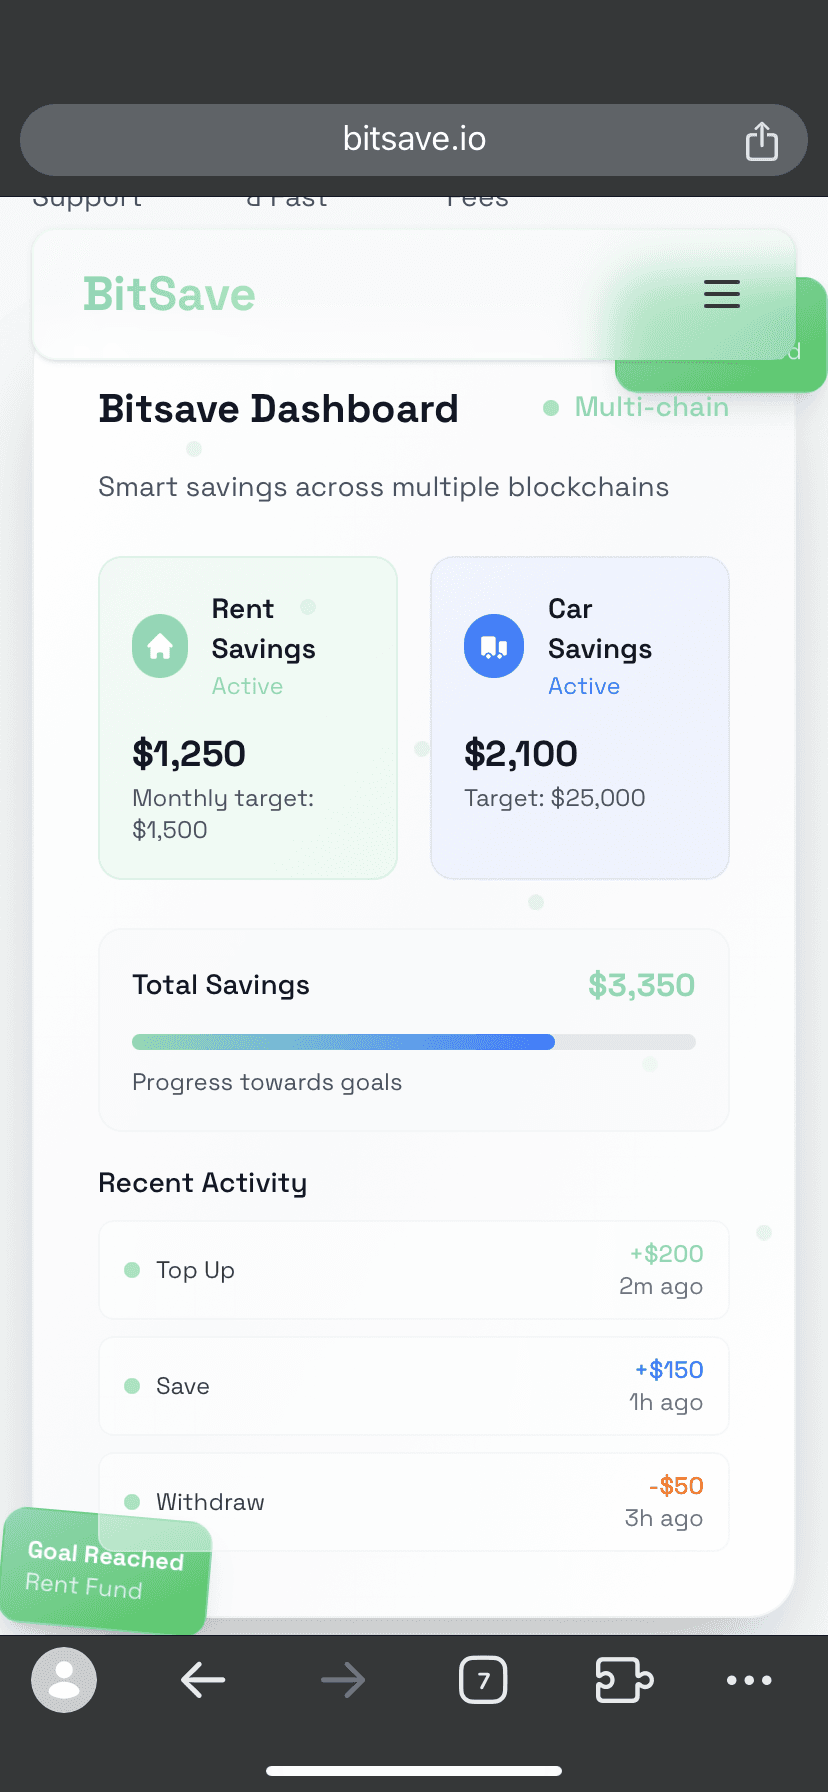Open the tabs switcher showing 7
Screen dimensions: 828x1792
(x=483, y=1680)
